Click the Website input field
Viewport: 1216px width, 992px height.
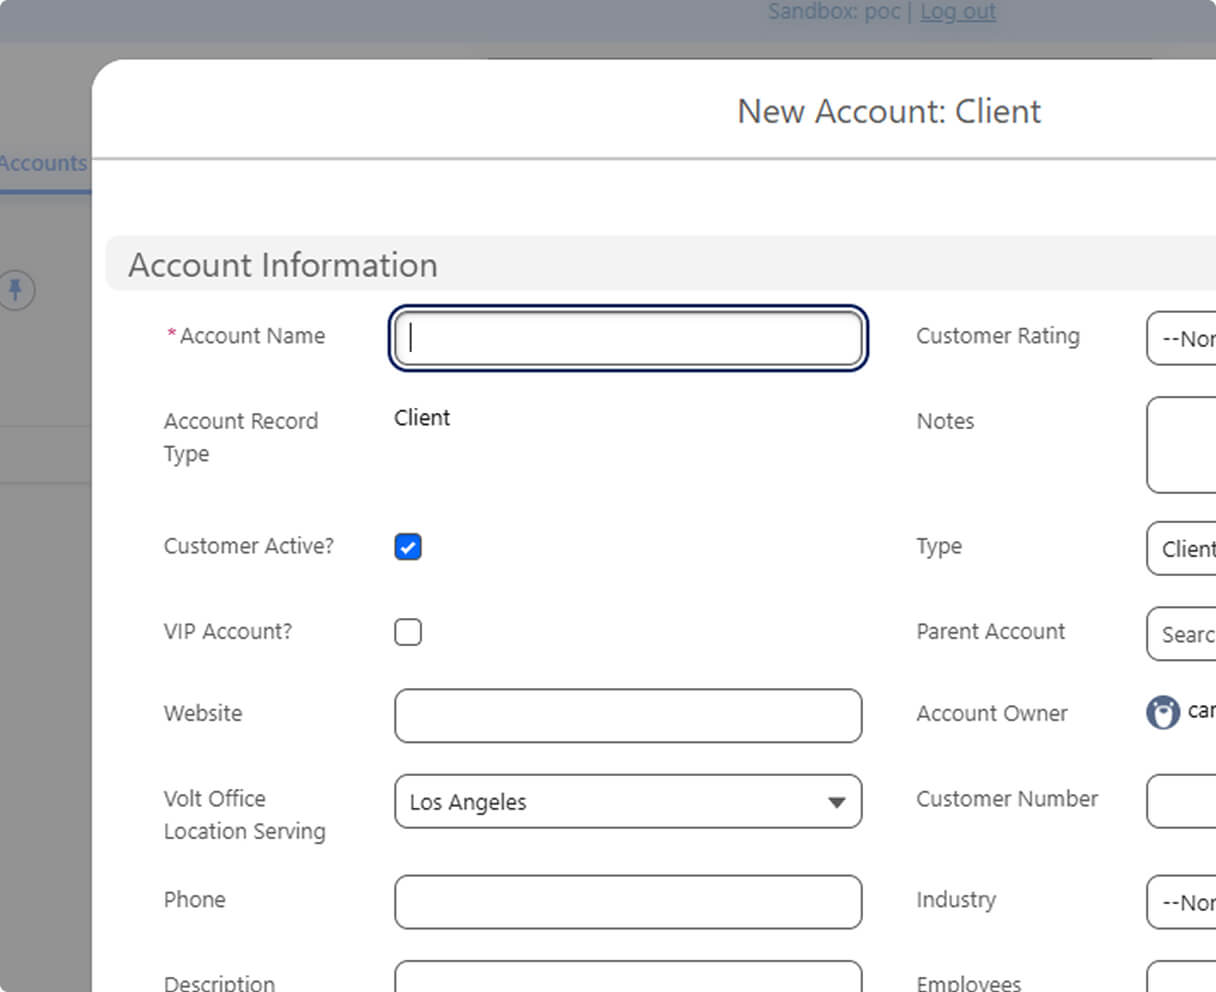tap(627, 716)
